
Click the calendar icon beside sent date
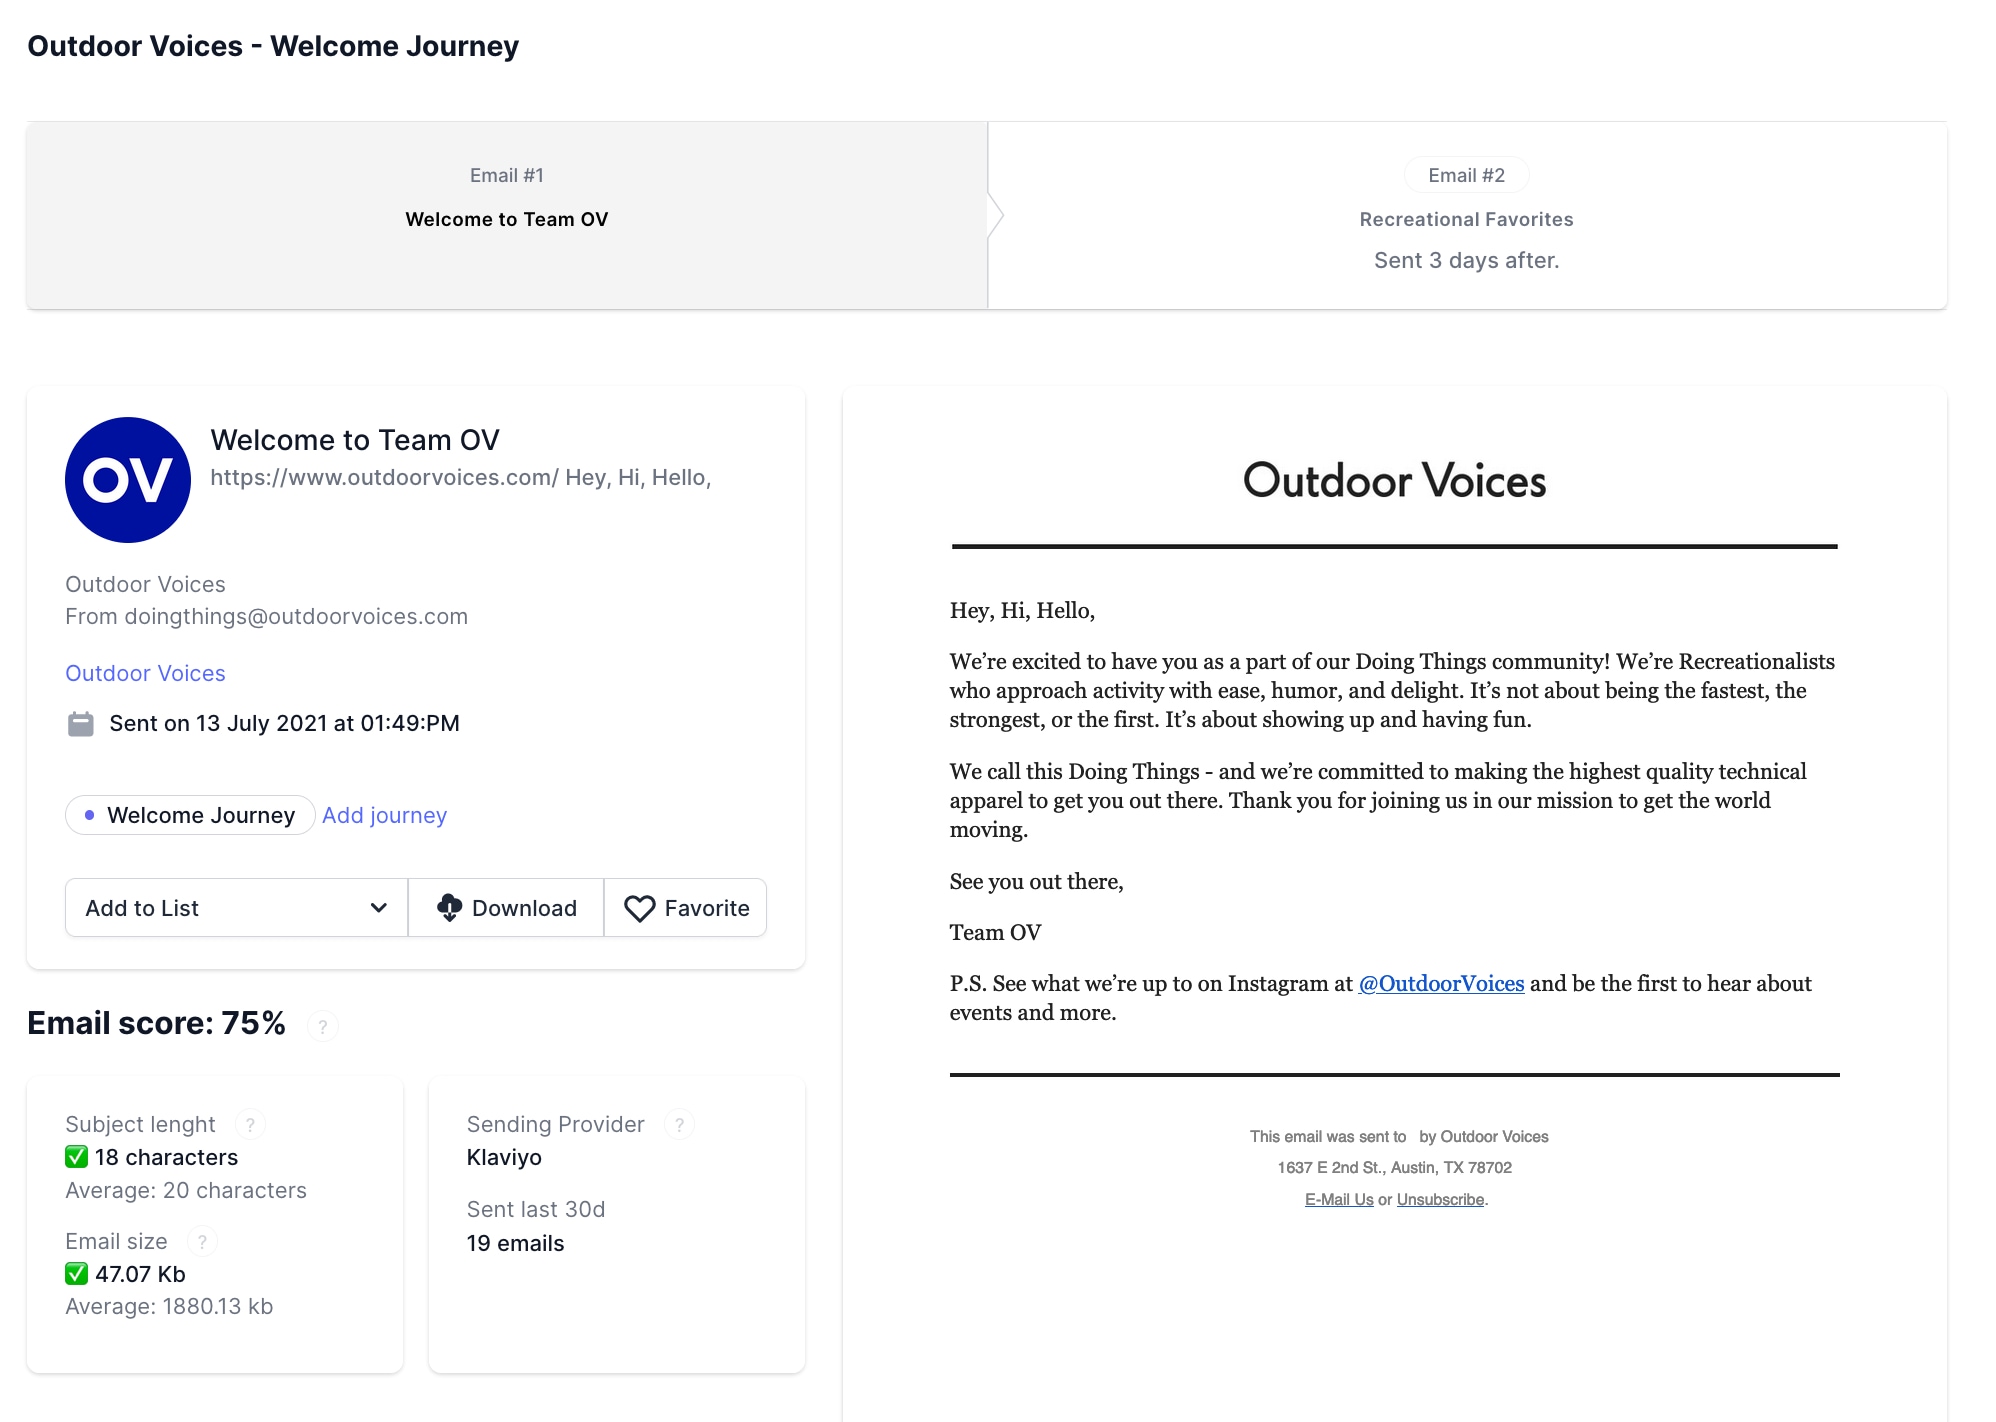(x=80, y=723)
